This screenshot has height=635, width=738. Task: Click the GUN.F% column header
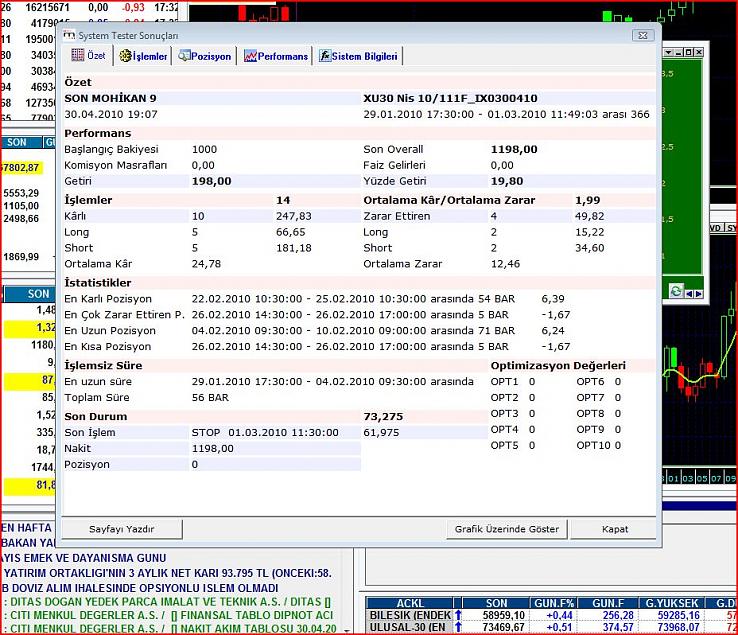(x=554, y=603)
